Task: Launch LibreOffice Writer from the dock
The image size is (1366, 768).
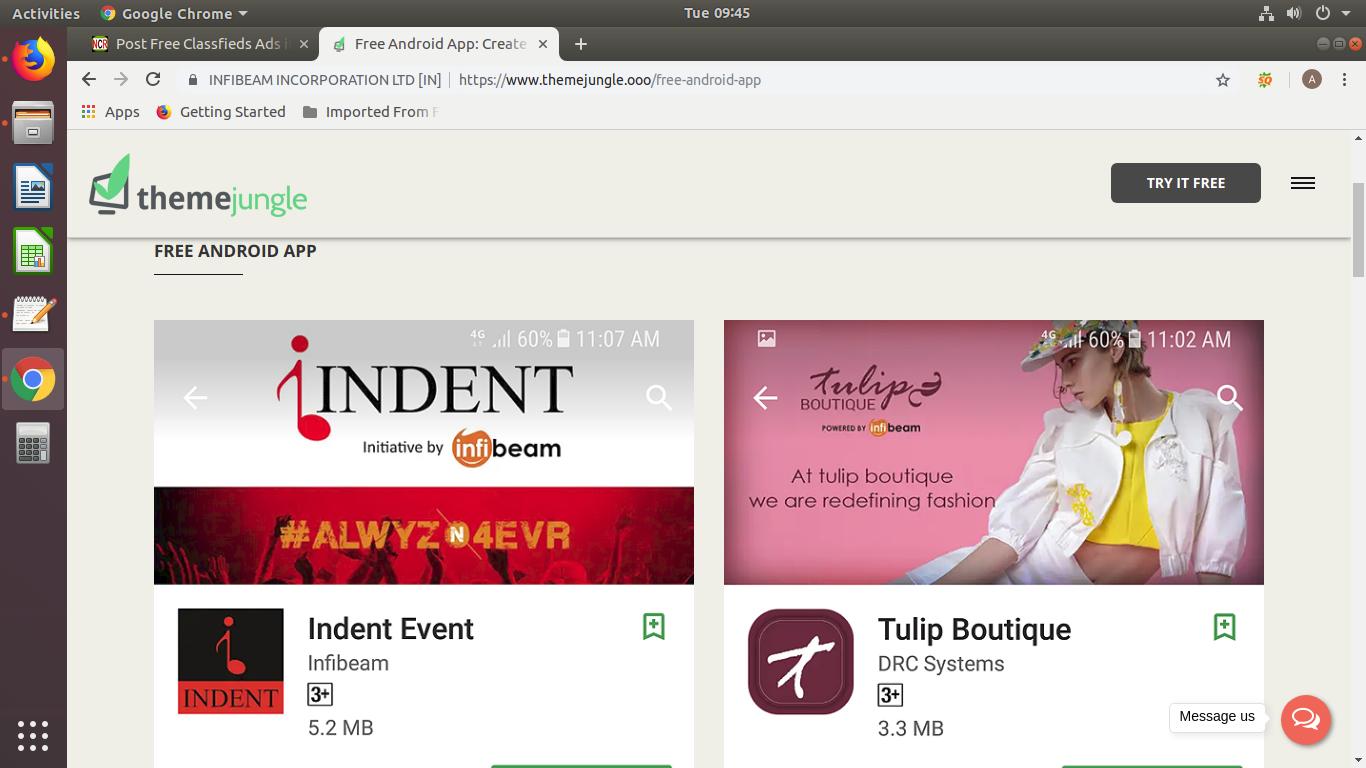Action: tap(33, 187)
